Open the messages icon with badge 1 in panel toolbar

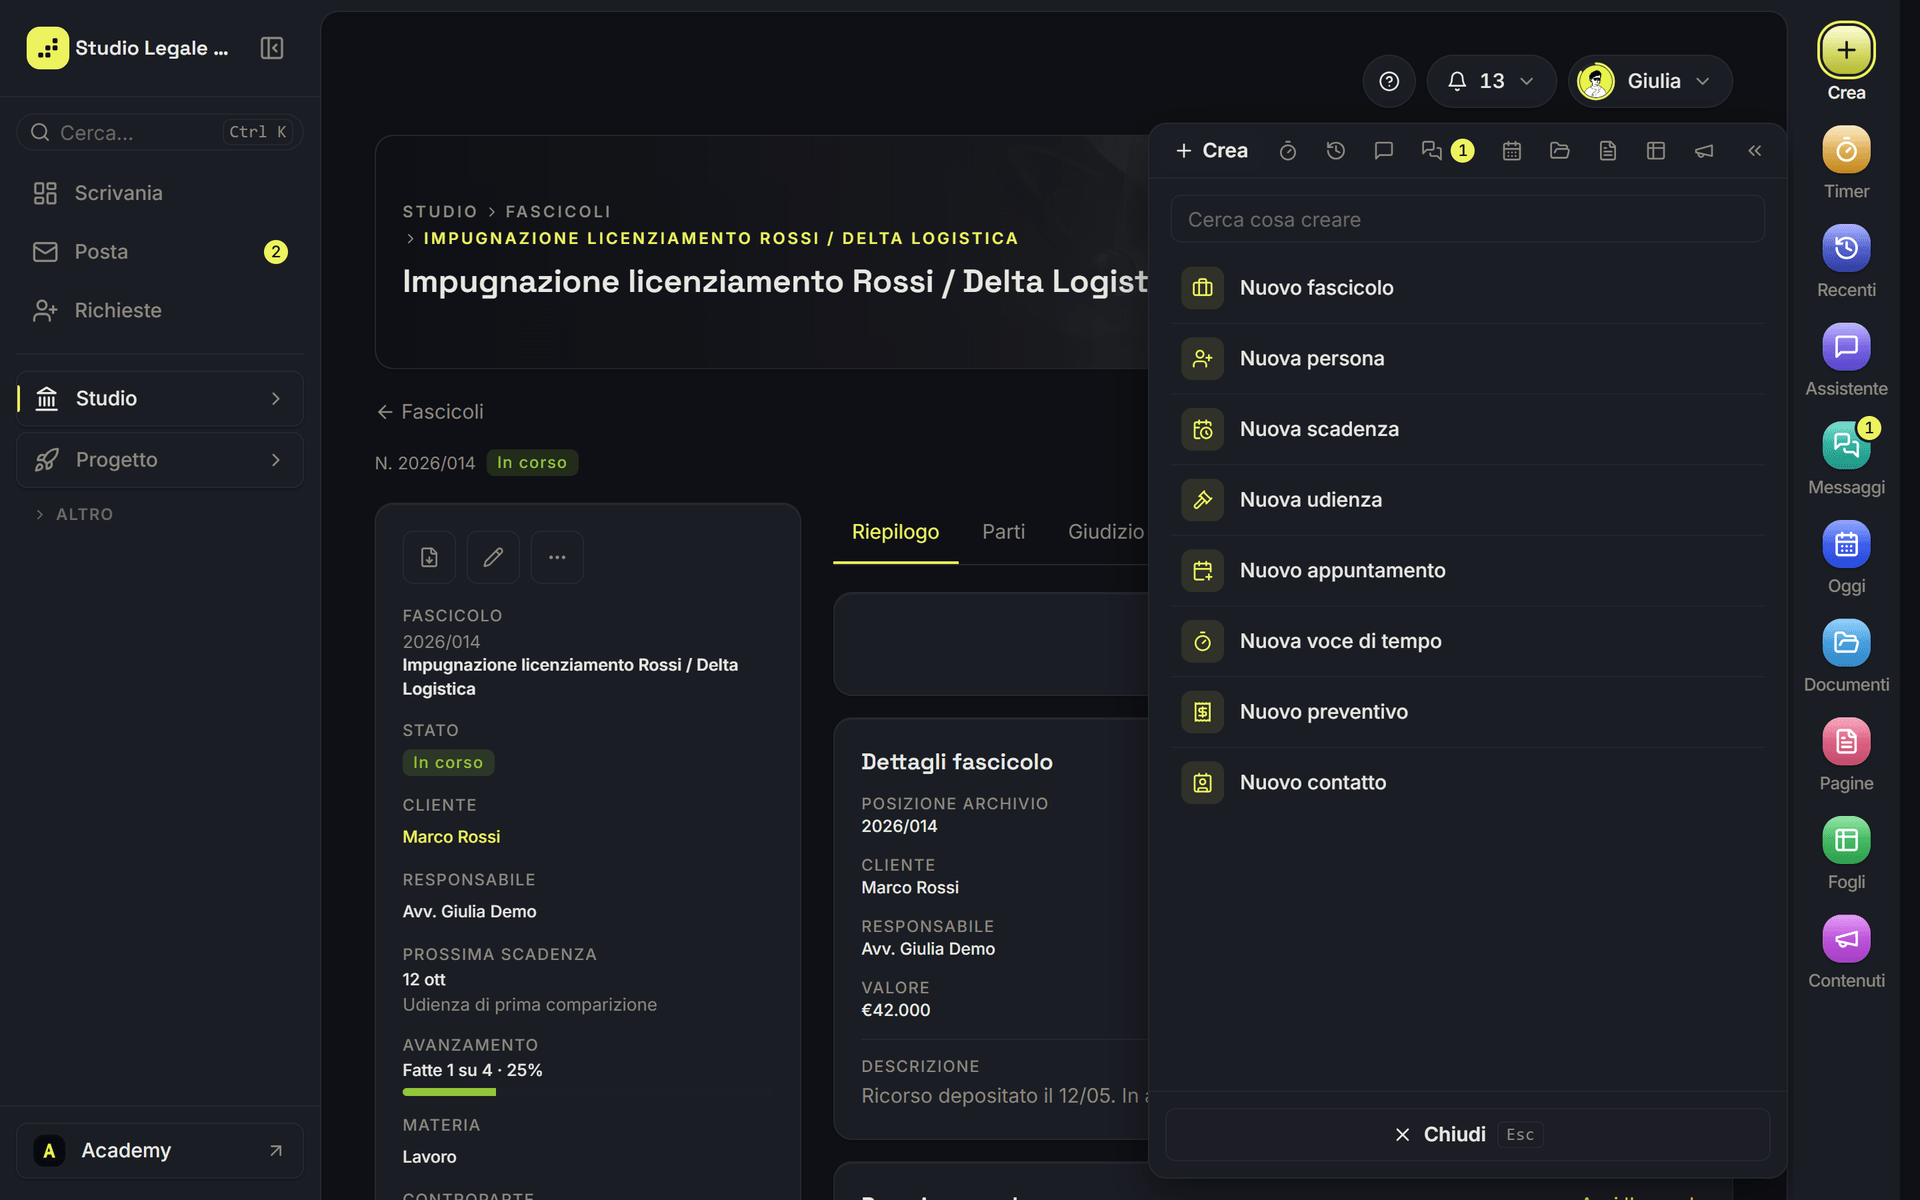pyautogui.click(x=1447, y=151)
